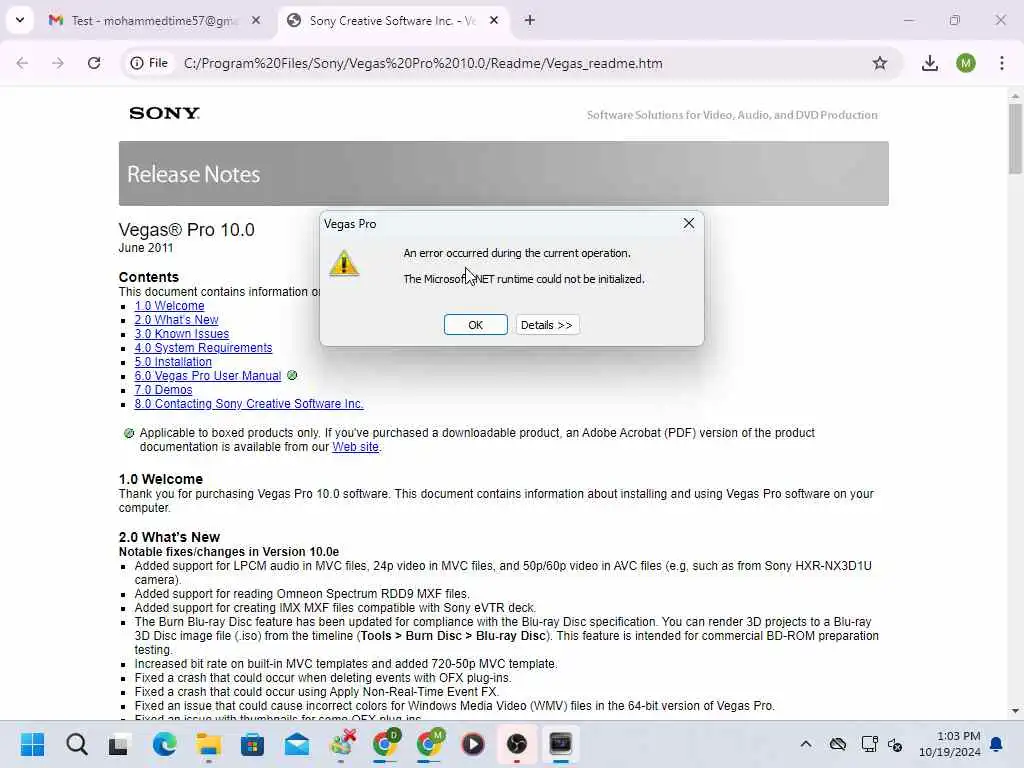
Task: Click the muted volume tray icon
Action: (x=895, y=744)
